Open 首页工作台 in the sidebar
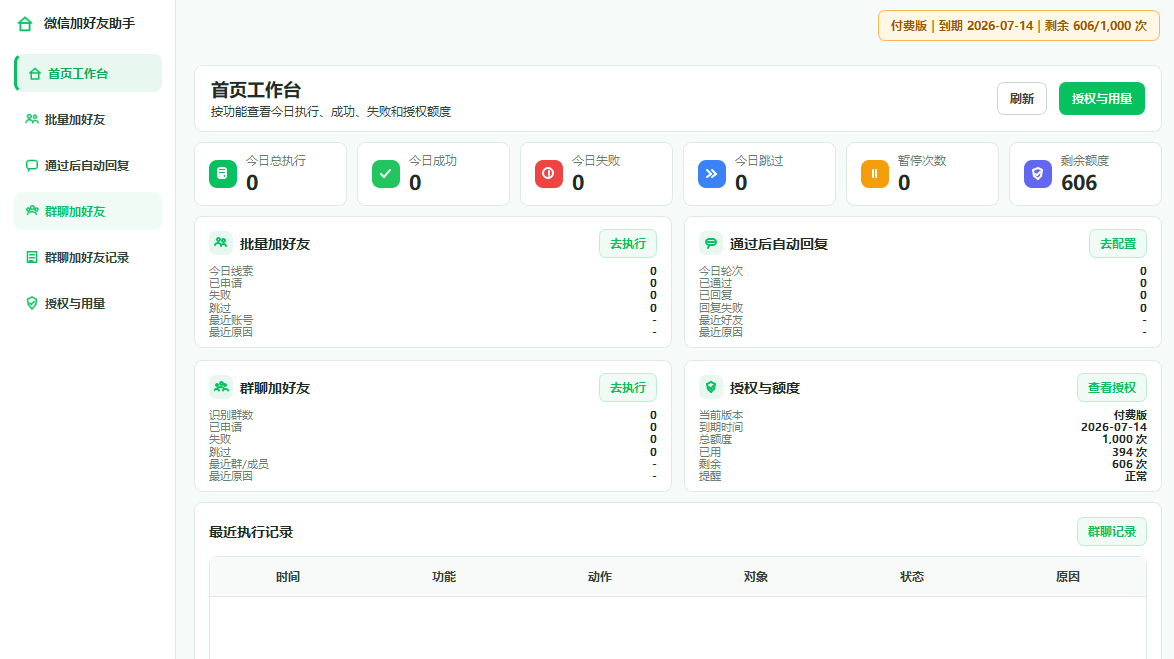Viewport: 1174px width, 659px height. tap(88, 73)
